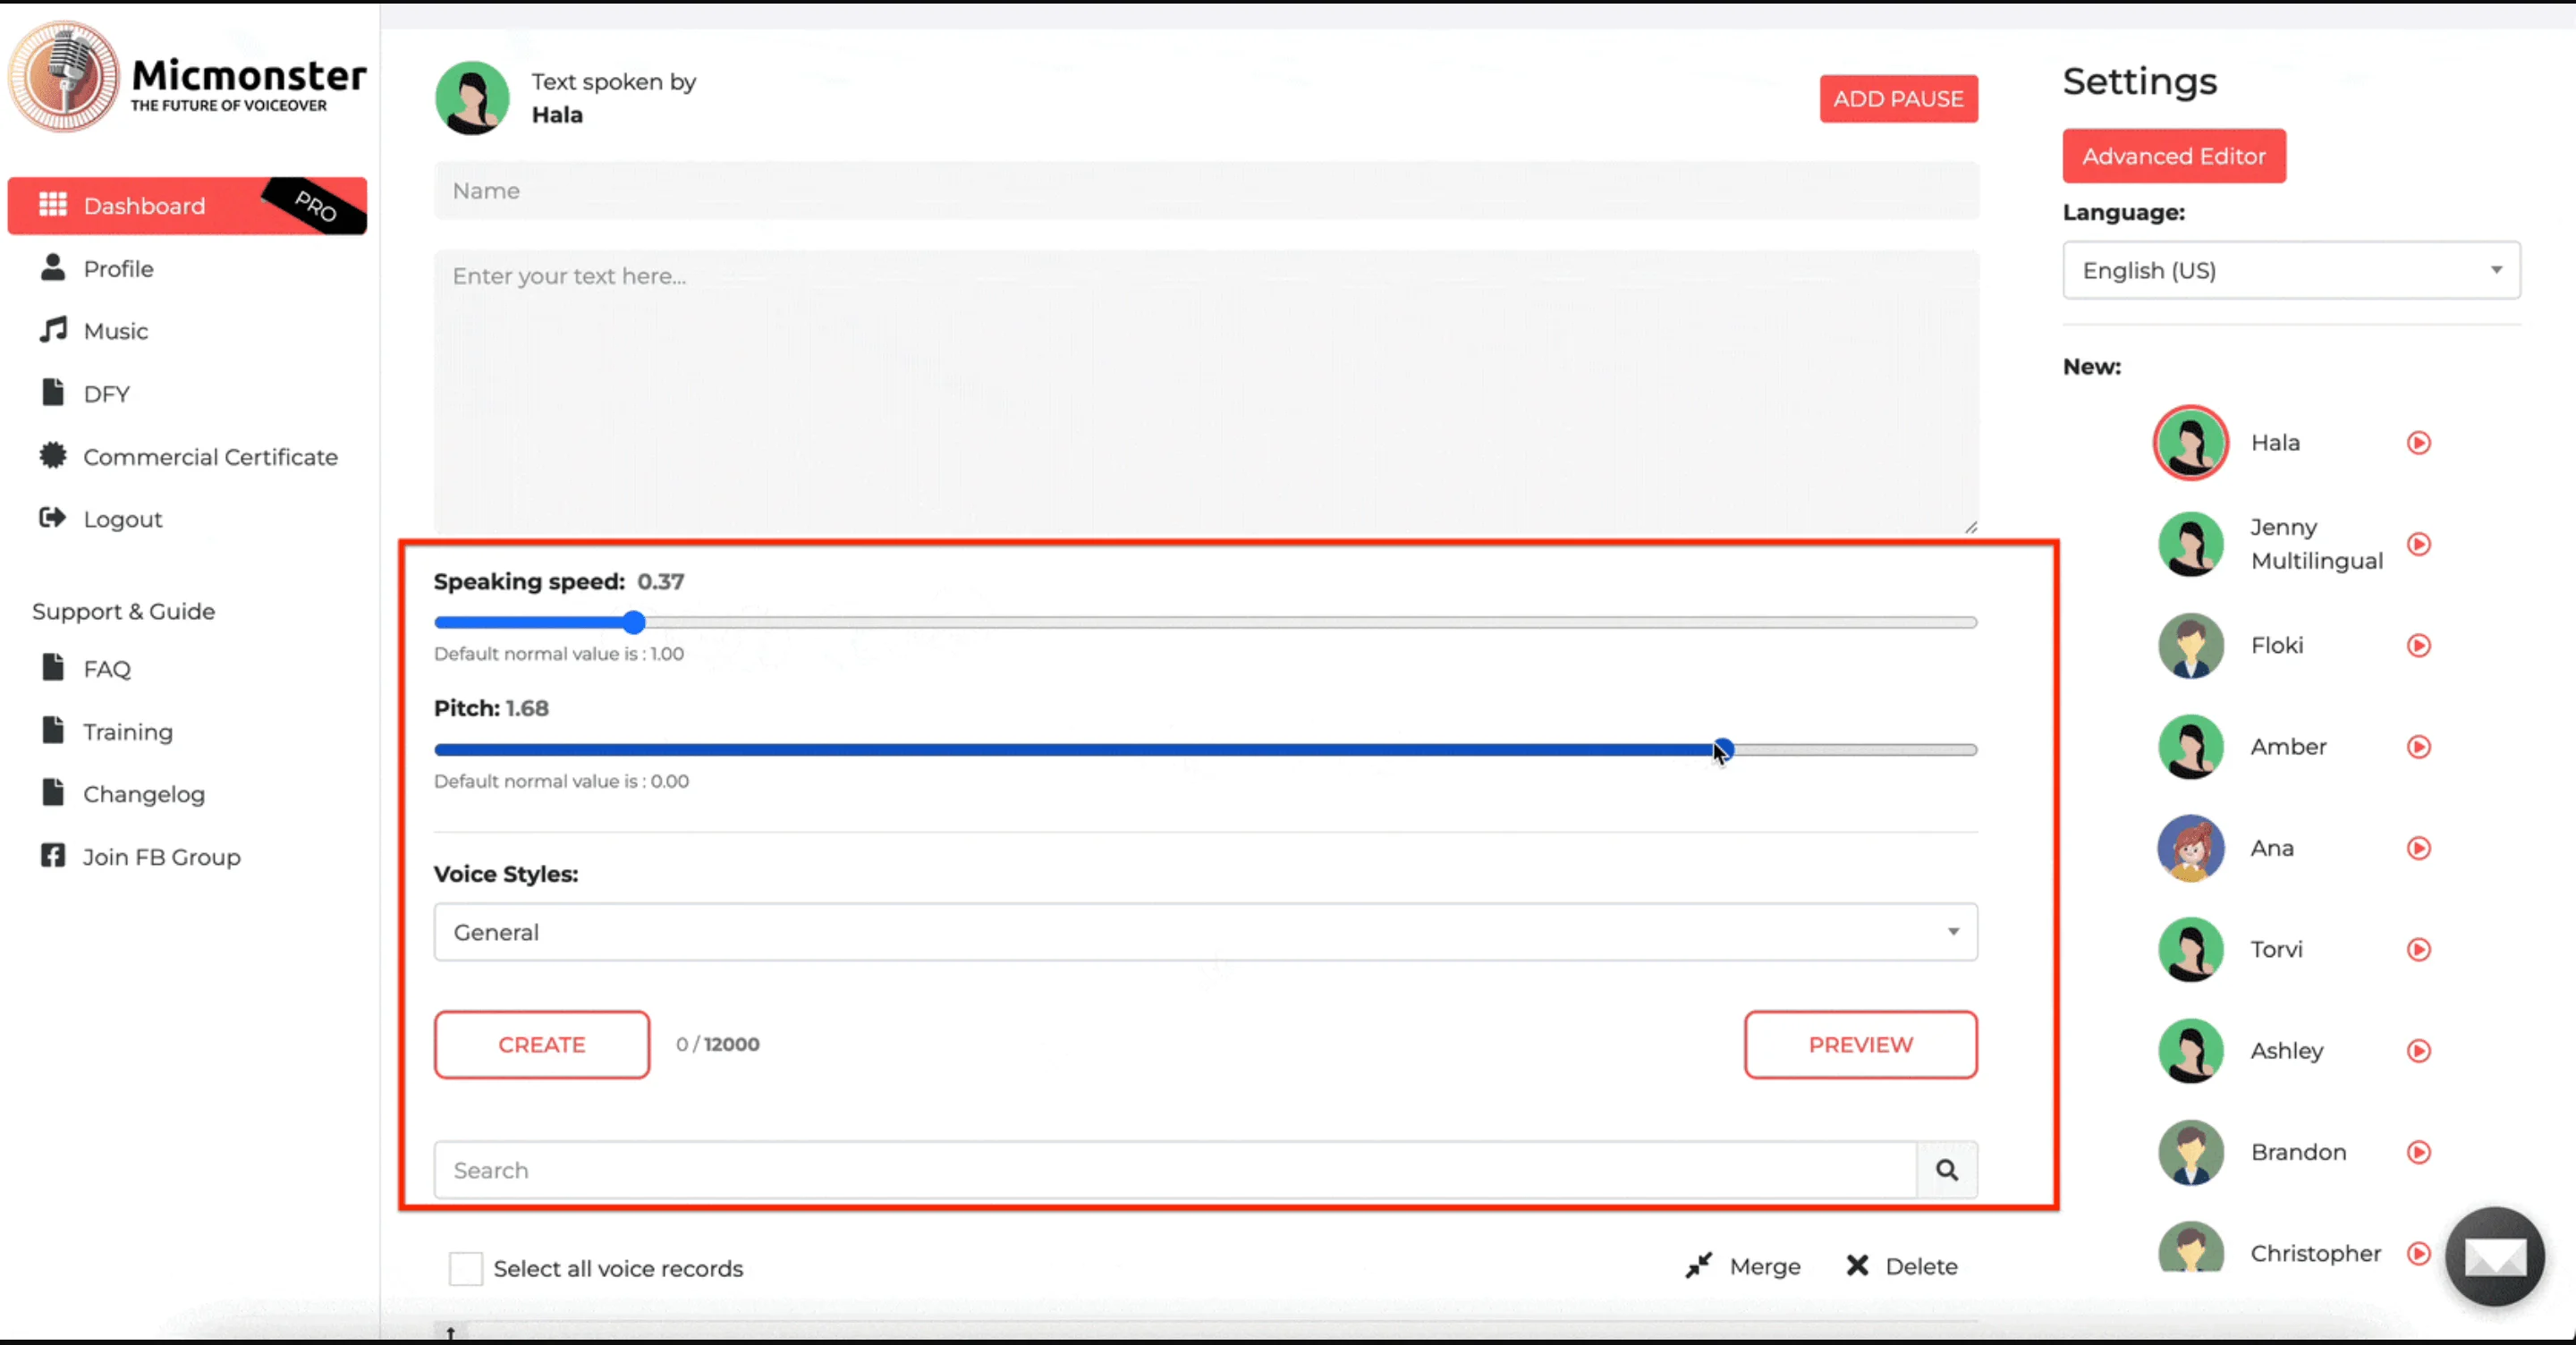Click the Brandon voice name
The width and height of the screenshot is (2576, 1345).
(2298, 1152)
